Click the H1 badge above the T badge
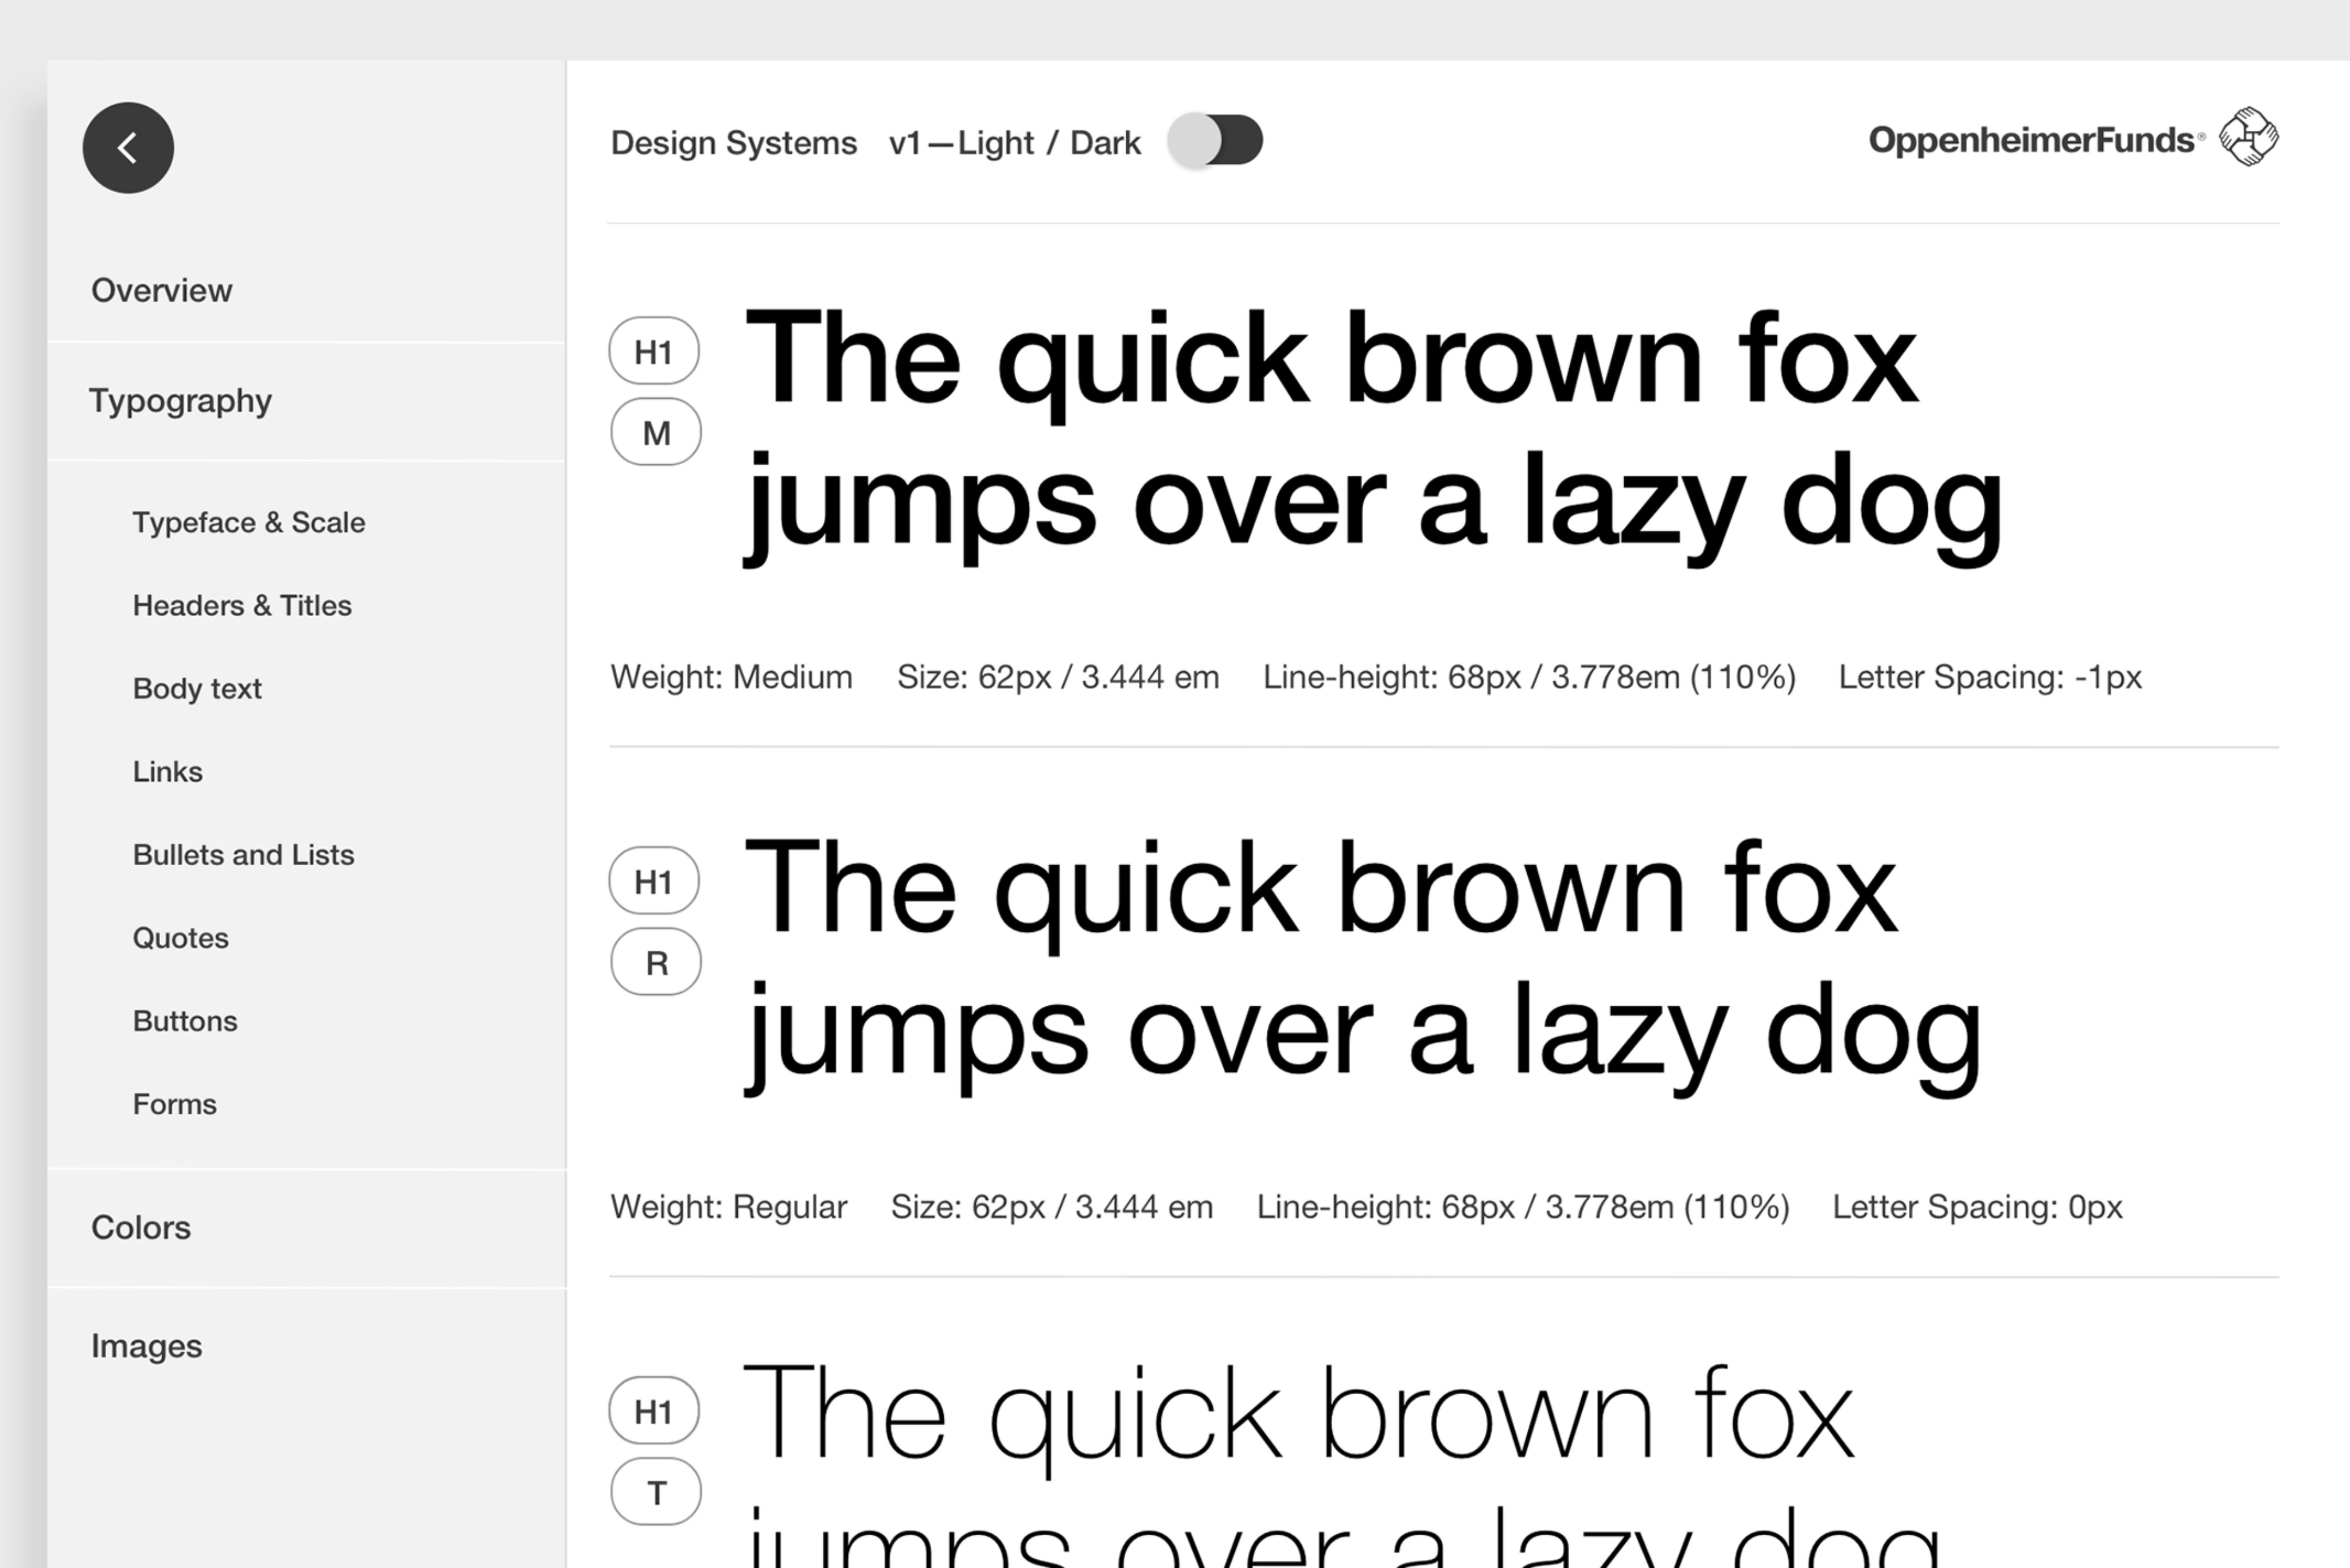Screen dimensions: 2350x1568 pyautogui.click(x=654, y=1411)
